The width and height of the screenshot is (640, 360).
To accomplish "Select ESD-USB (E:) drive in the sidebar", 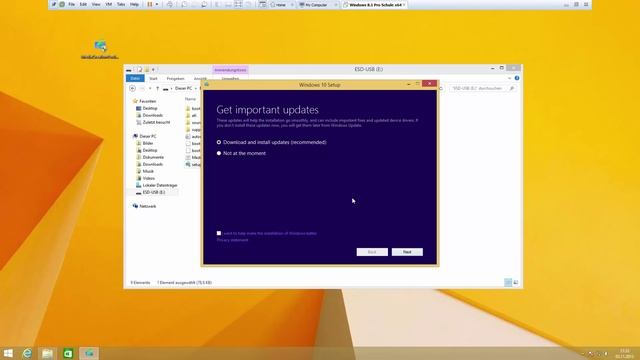I will click(154, 192).
